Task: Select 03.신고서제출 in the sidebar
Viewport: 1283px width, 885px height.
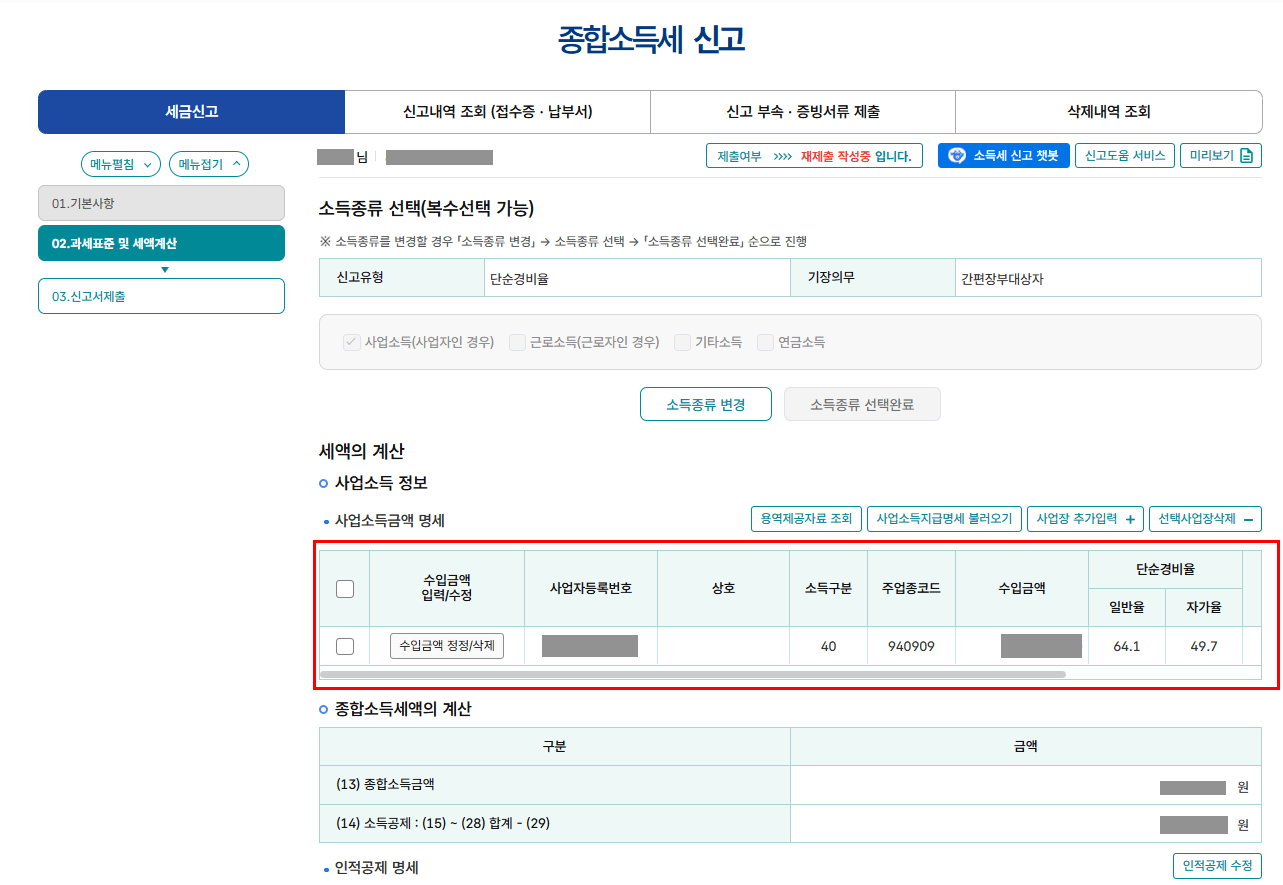Action: point(161,295)
